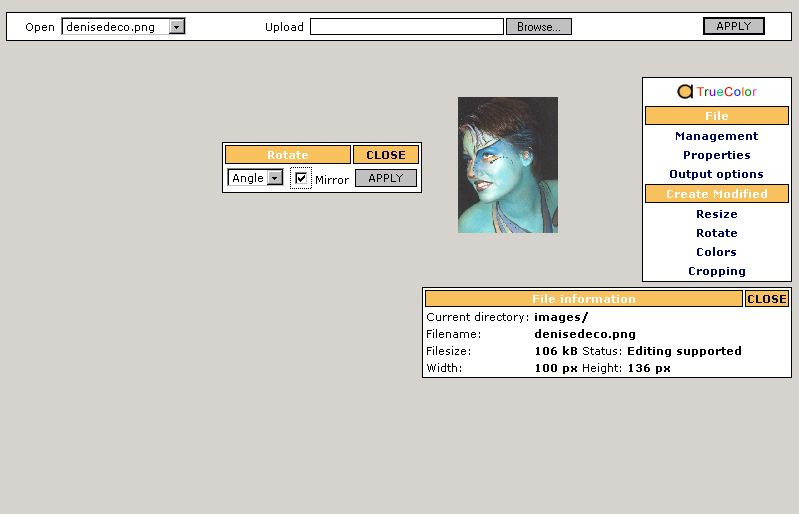The image size is (799, 514).
Task: Click the blue face image preview
Action: [507, 165]
